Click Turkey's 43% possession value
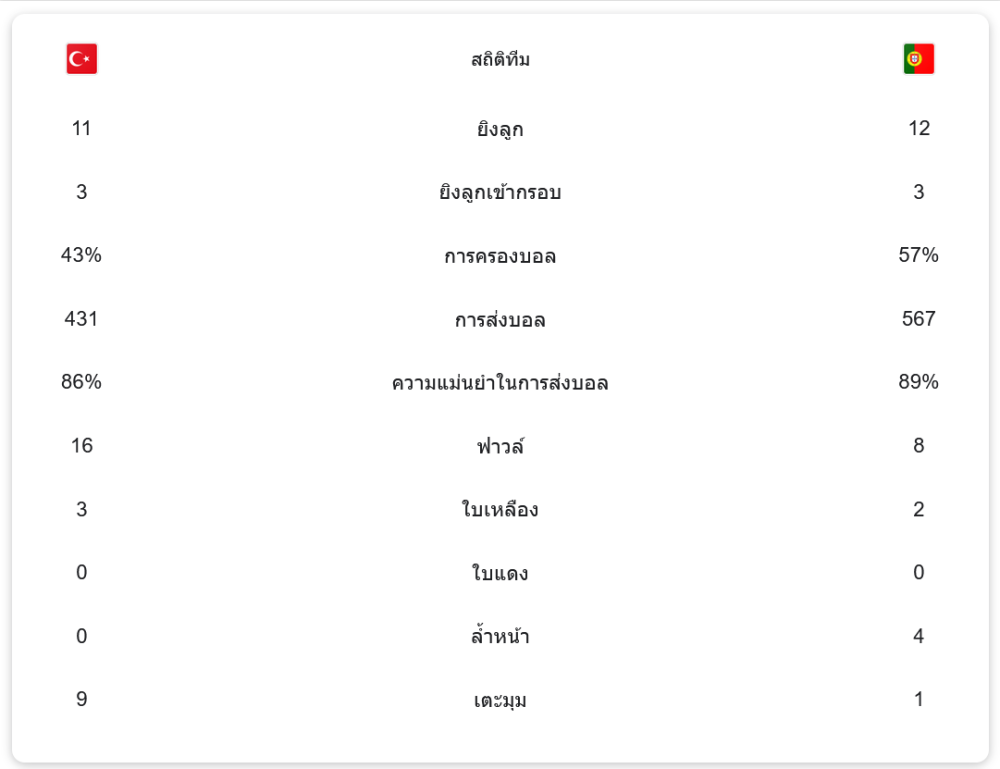The width and height of the screenshot is (1000, 769). (x=81, y=255)
